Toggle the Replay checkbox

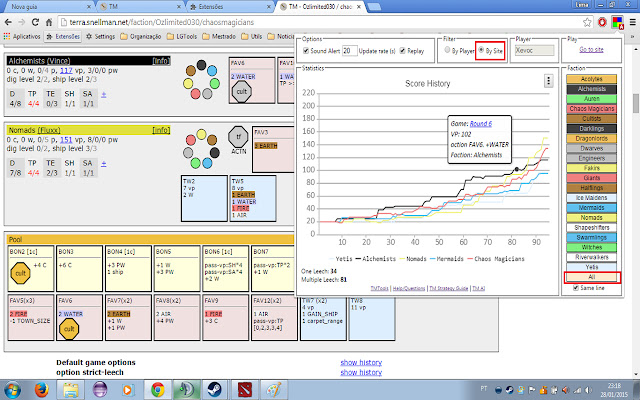tap(403, 51)
